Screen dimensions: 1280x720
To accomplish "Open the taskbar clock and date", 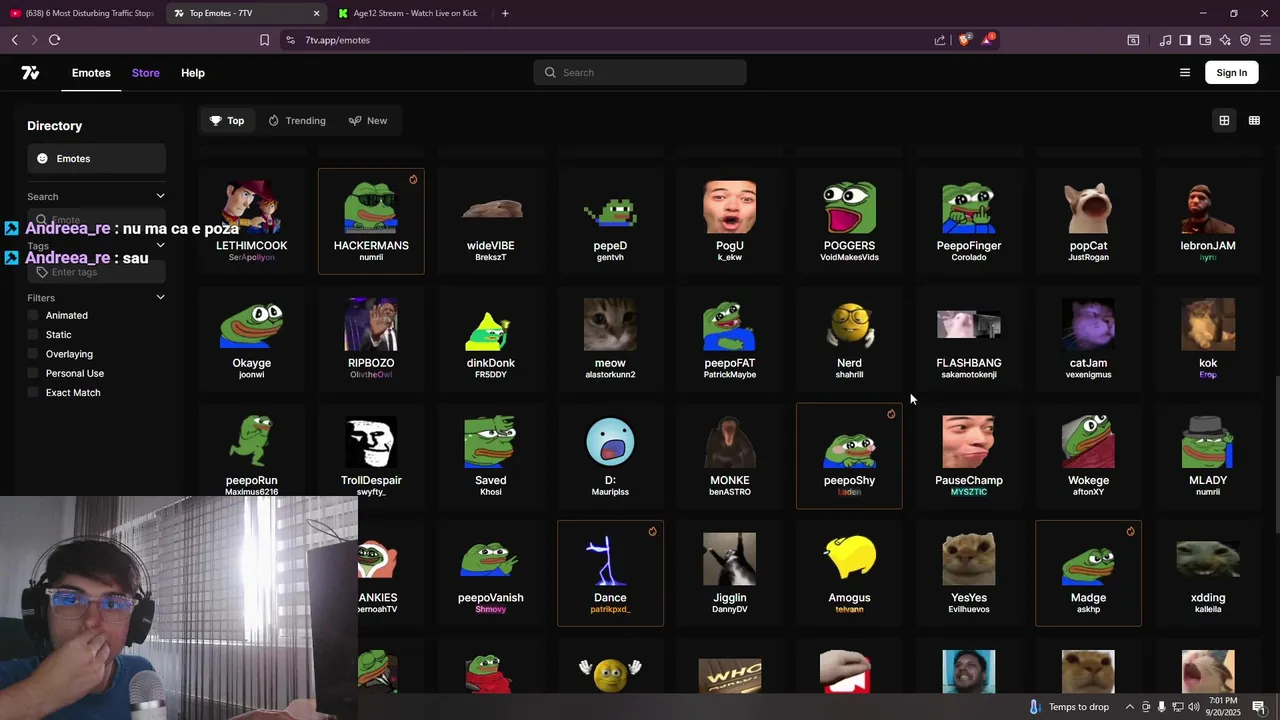I will coord(1223,707).
